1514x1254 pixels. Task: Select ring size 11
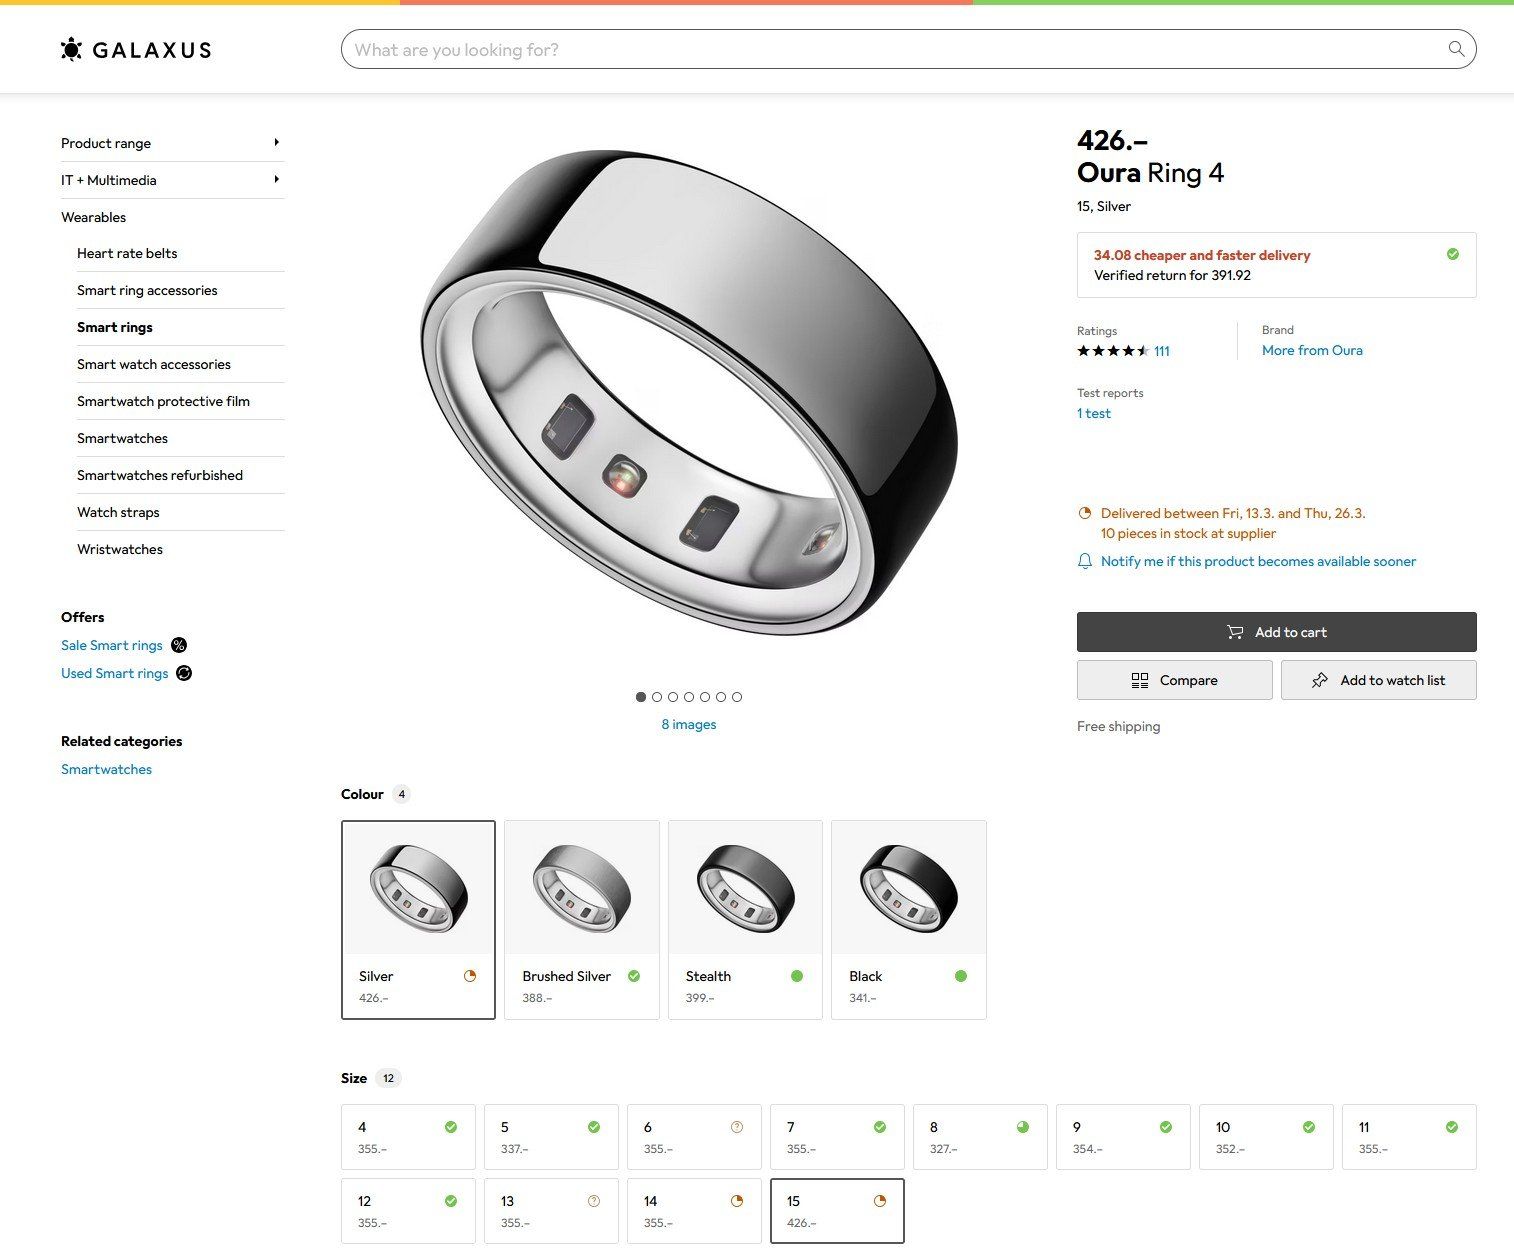click(x=1409, y=1137)
